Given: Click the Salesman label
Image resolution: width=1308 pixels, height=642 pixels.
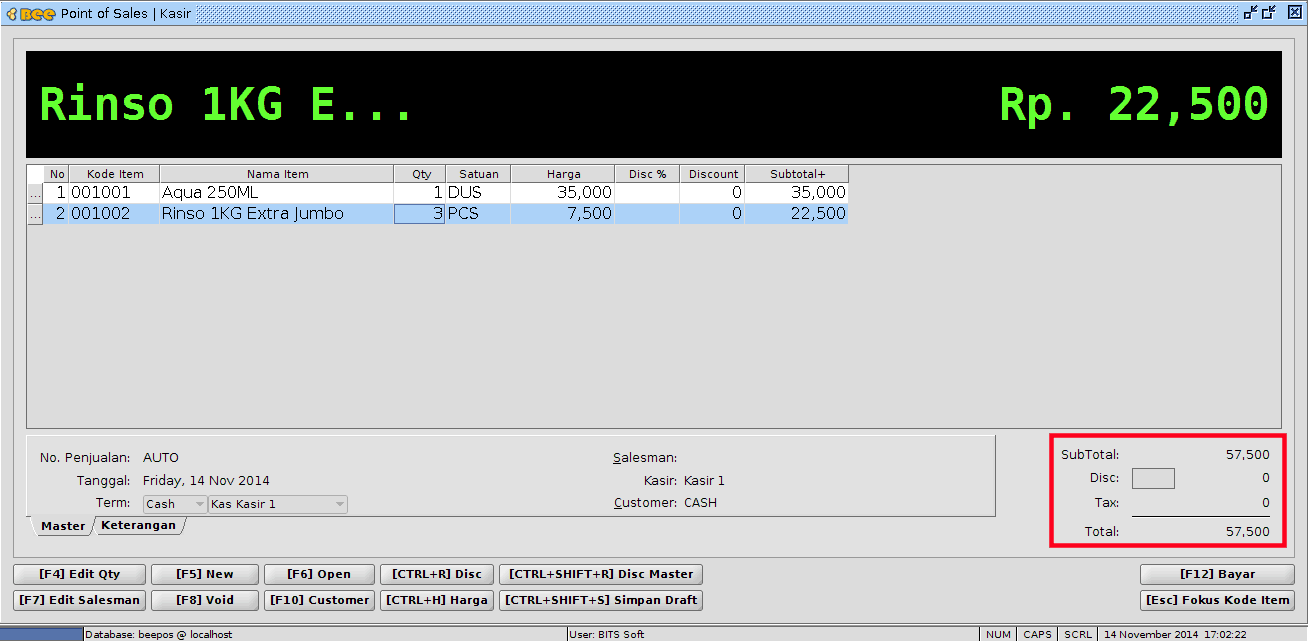Looking at the screenshot, I should point(645,458).
